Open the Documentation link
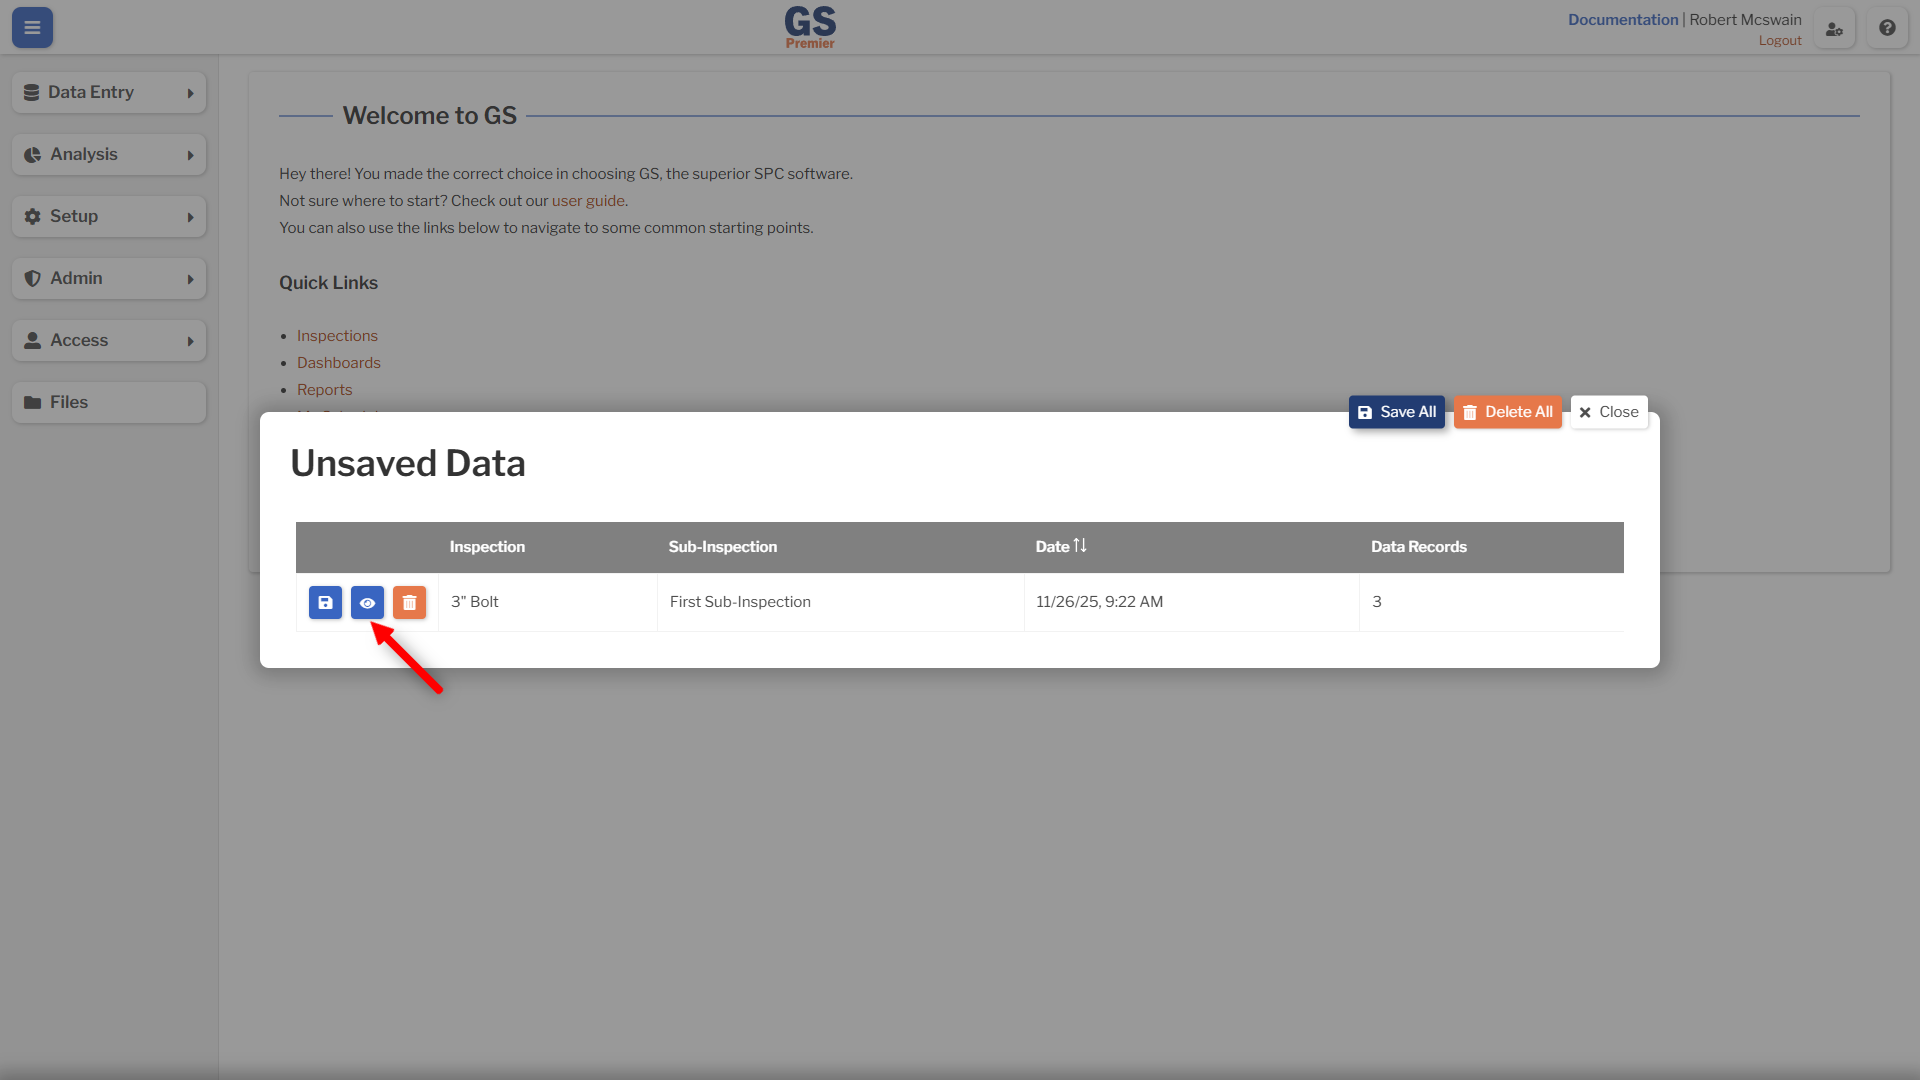The image size is (1920, 1080). point(1623,19)
